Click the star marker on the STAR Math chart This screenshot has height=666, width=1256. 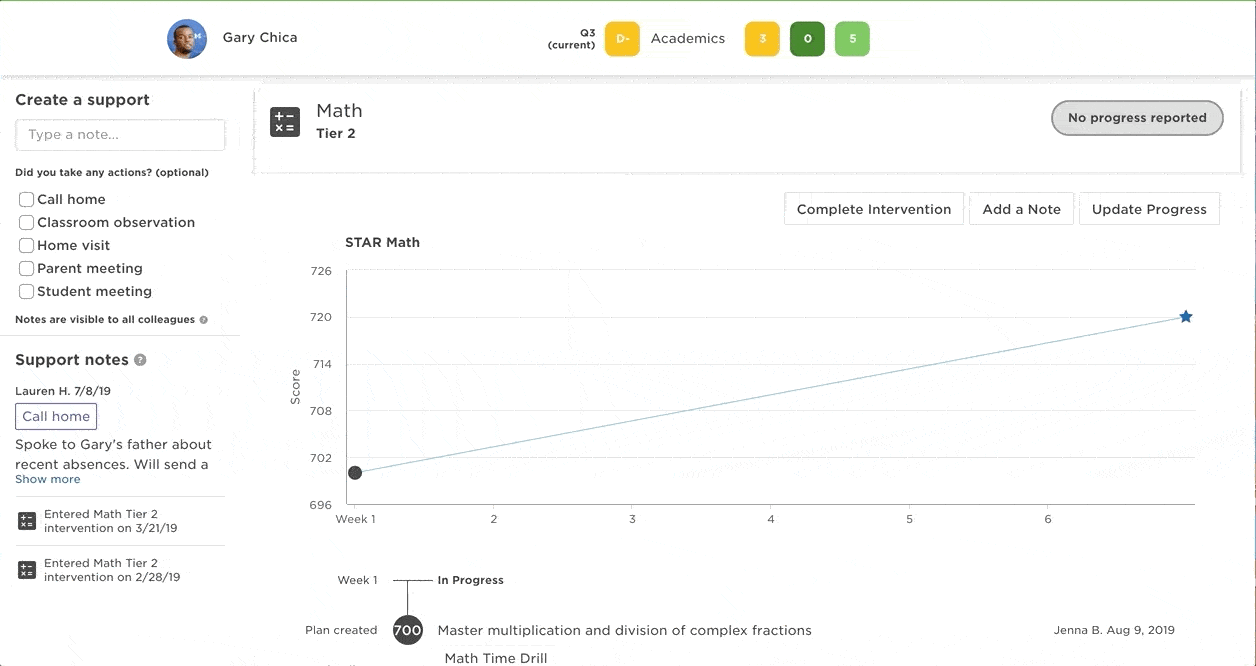pyautogui.click(x=1186, y=316)
